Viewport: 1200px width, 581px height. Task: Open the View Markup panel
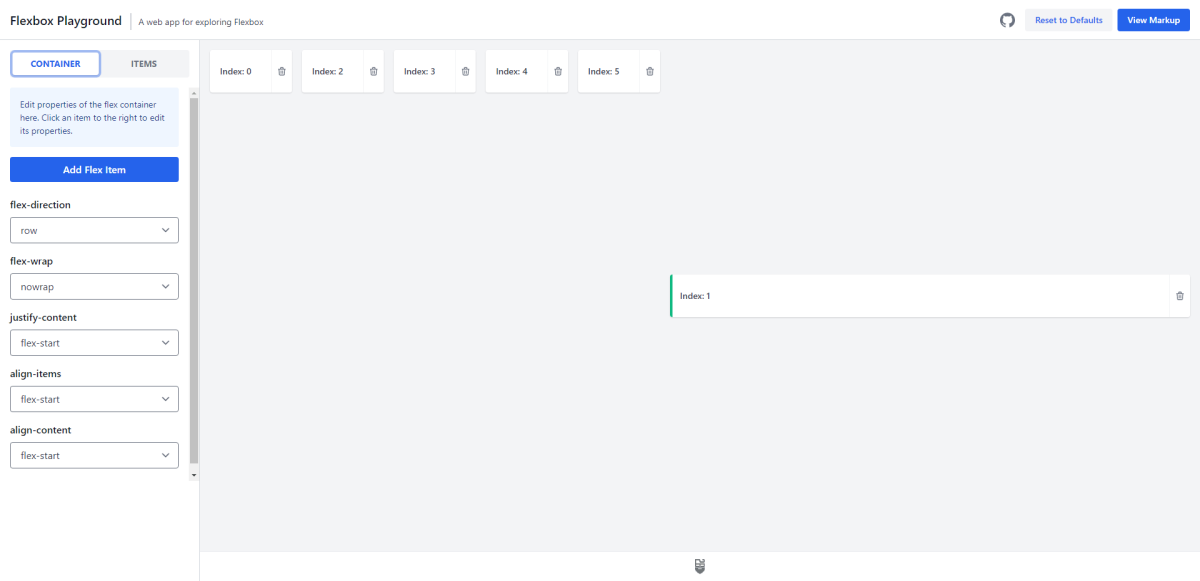(x=1153, y=19)
